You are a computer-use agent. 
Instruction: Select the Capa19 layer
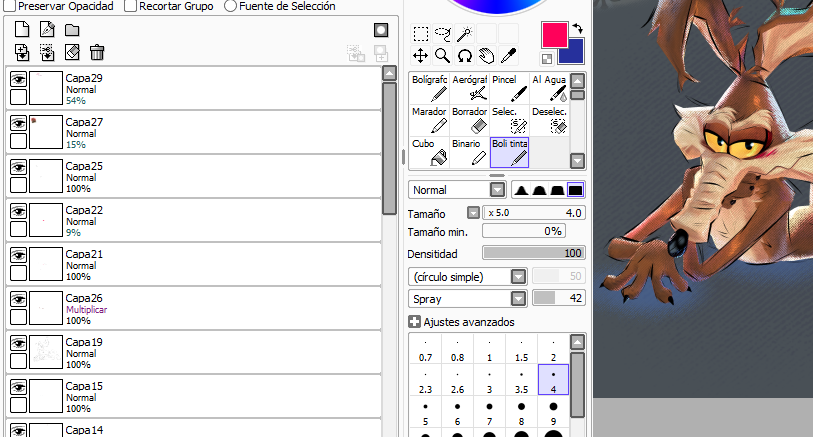click(193, 352)
